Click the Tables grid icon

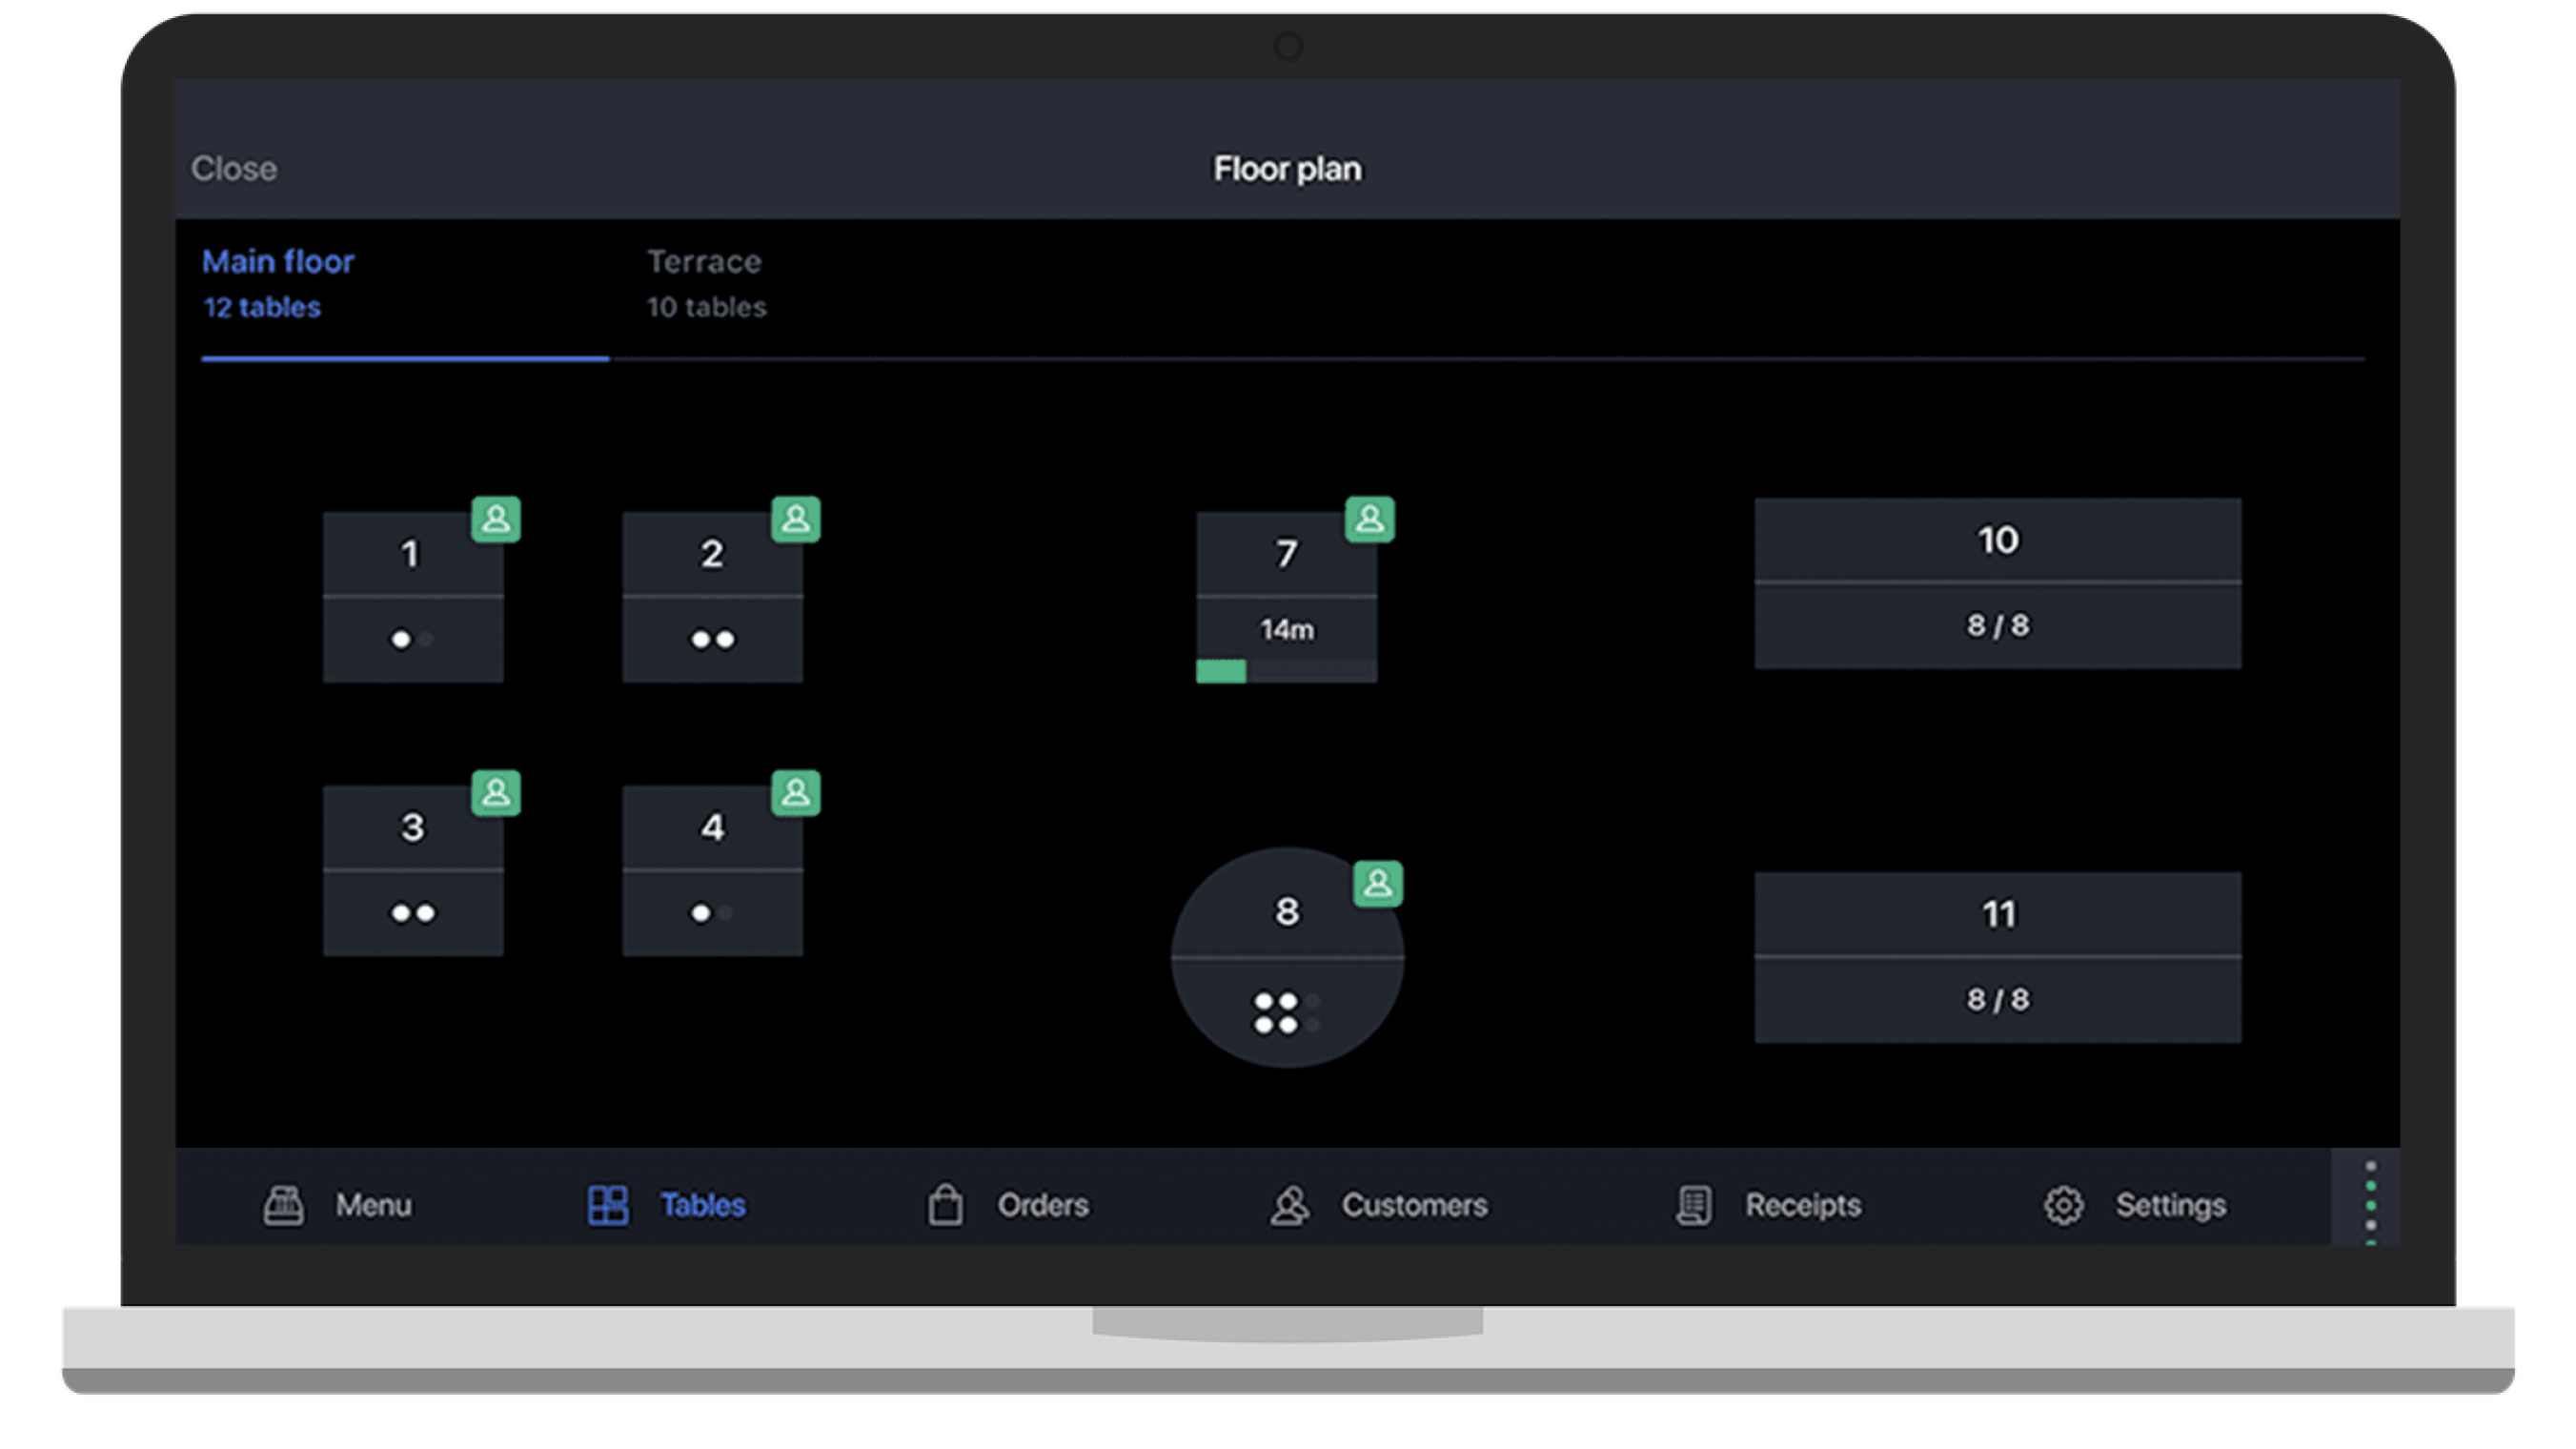pyautogui.click(x=607, y=1205)
